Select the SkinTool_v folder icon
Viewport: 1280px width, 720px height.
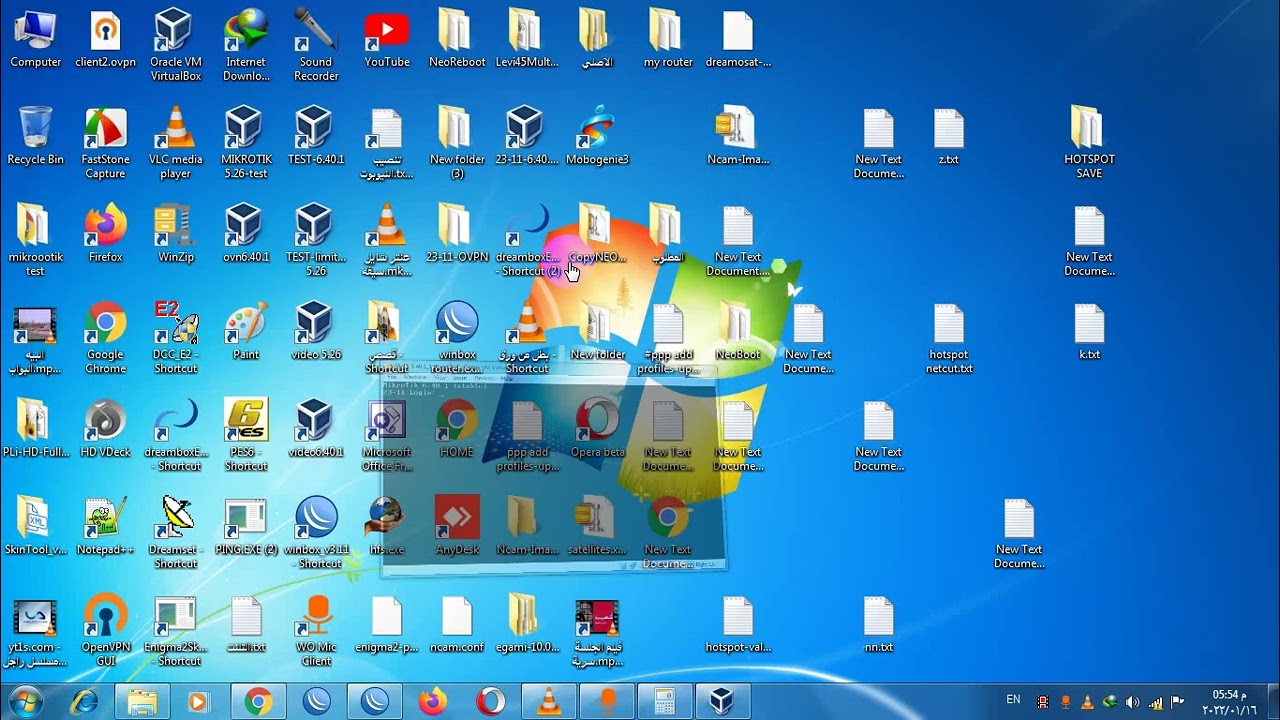35,527
